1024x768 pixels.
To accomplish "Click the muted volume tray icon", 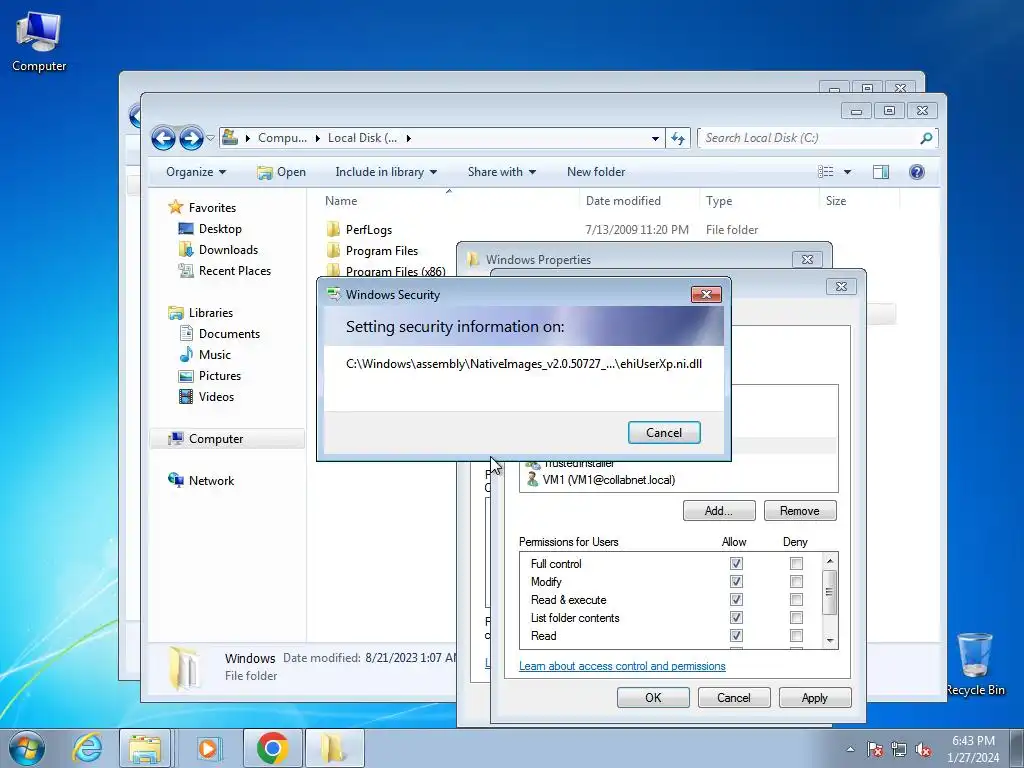I will click(923, 749).
